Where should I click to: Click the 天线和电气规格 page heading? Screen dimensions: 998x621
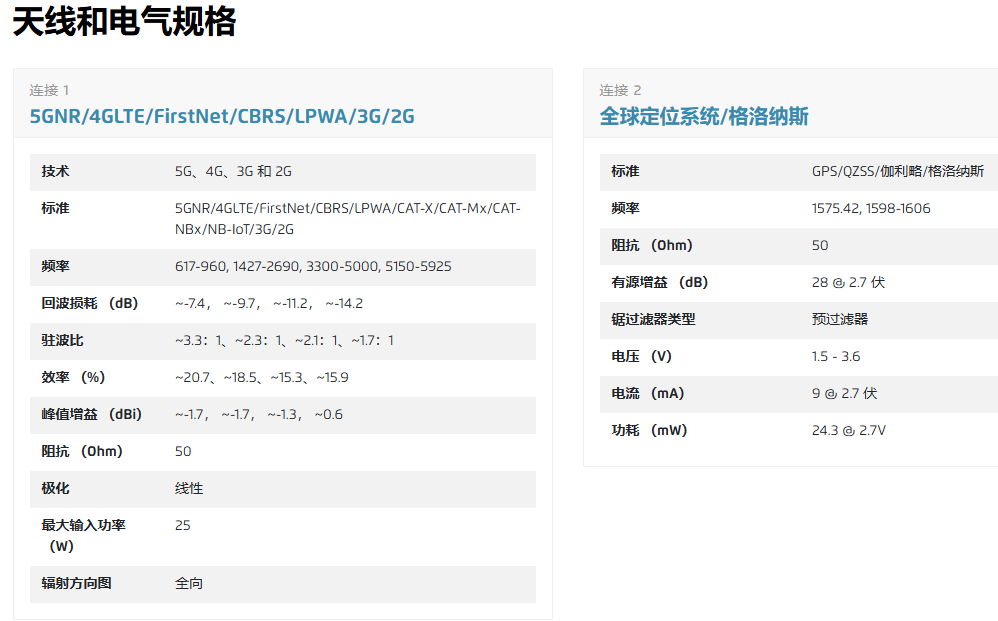[x=125, y=22]
